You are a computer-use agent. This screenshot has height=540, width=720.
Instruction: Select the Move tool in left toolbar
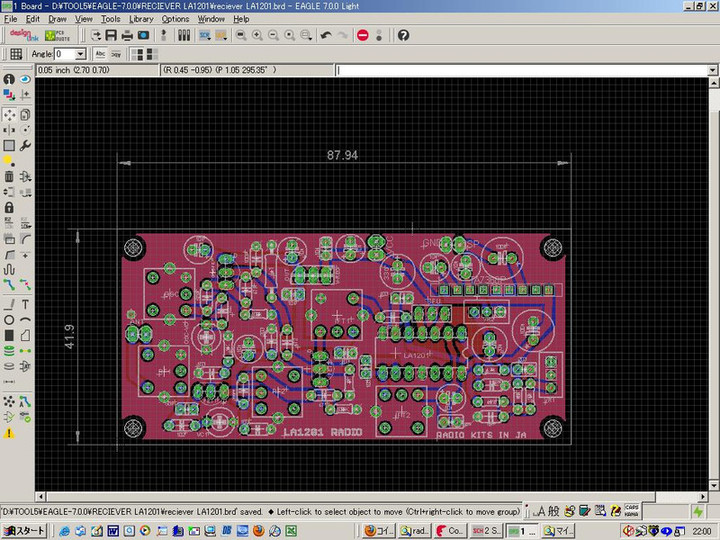9,113
